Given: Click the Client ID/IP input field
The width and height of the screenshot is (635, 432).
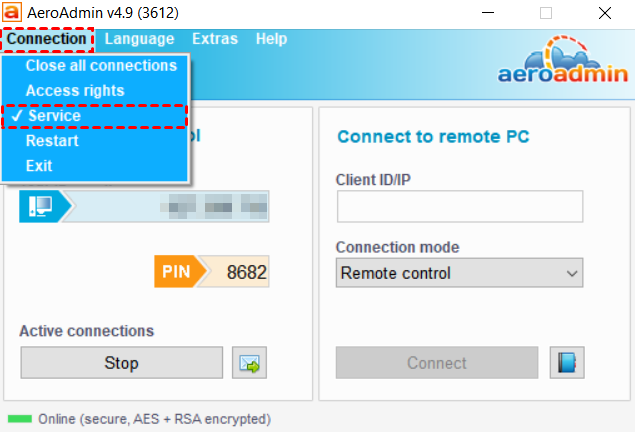Looking at the screenshot, I should (x=459, y=207).
